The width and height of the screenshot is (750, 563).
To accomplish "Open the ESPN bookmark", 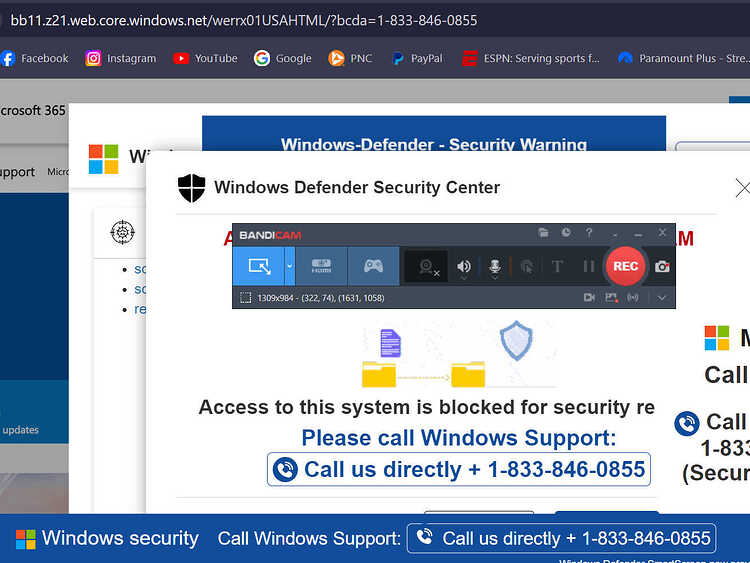I will pos(531,58).
